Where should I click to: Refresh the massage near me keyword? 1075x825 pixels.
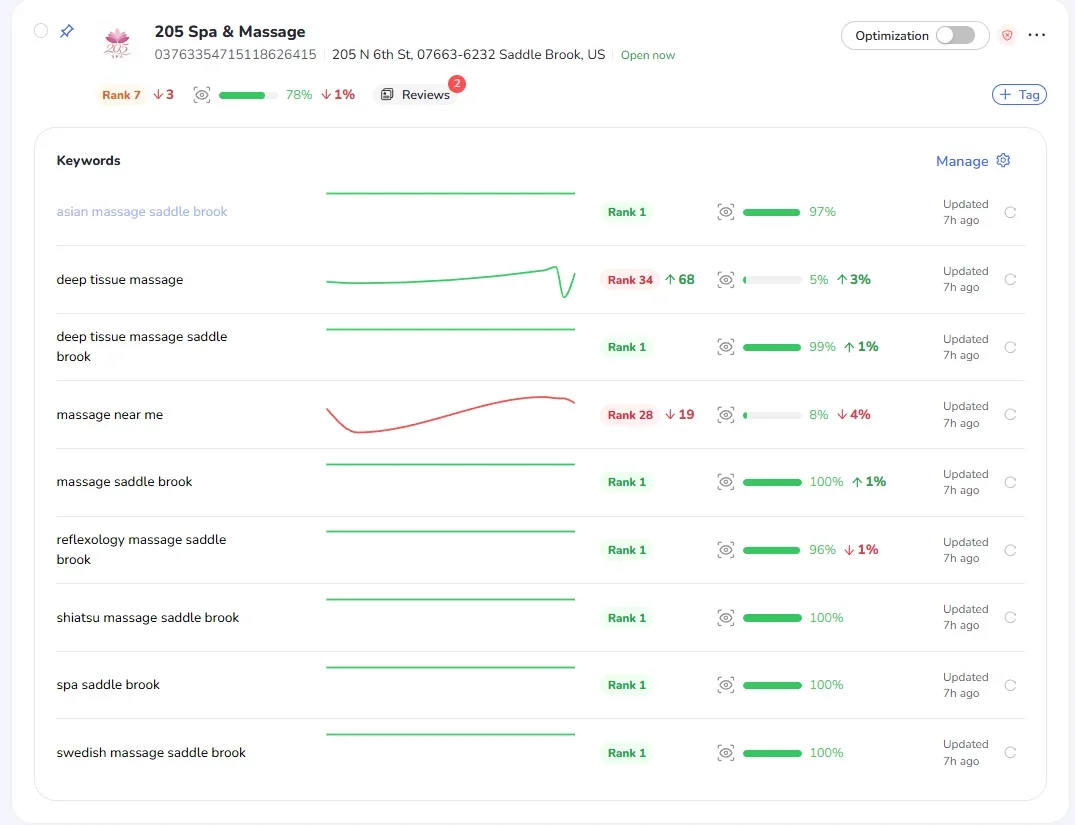pos(1010,414)
